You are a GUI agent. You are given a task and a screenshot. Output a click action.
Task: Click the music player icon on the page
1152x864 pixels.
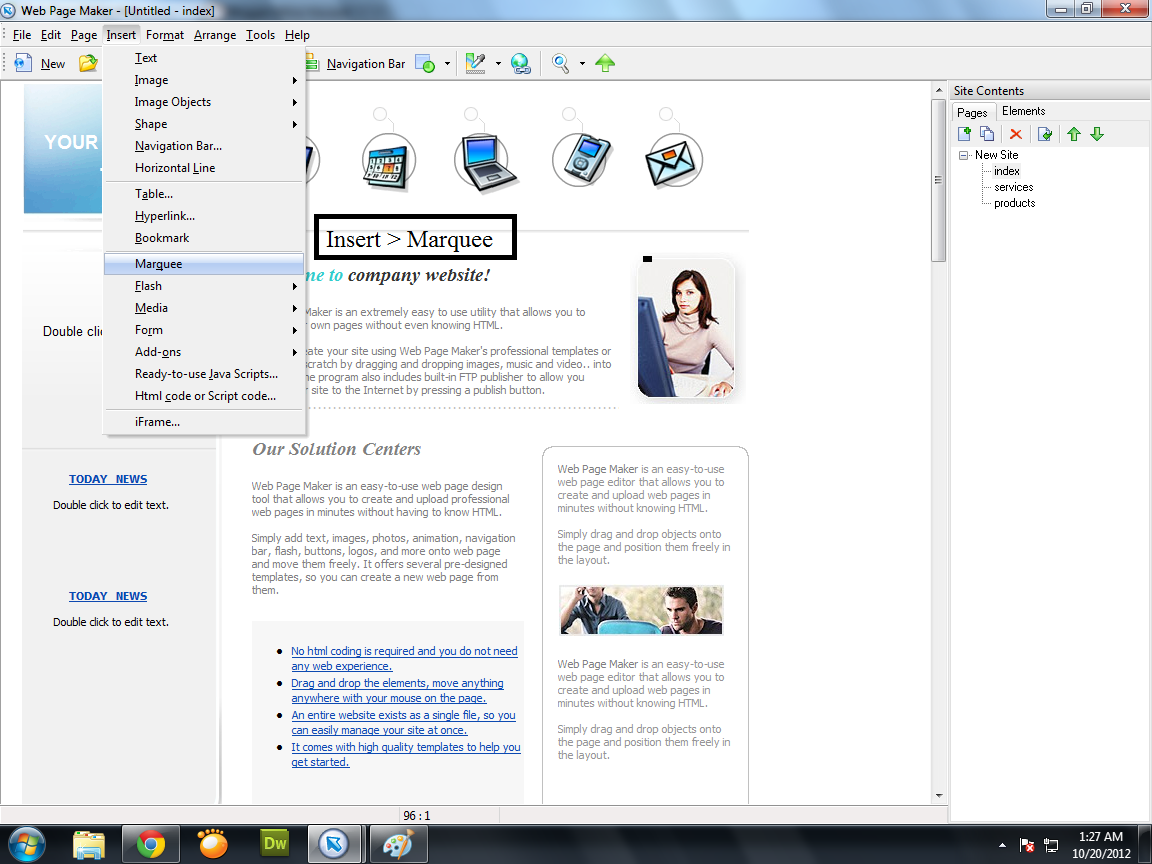click(582, 159)
